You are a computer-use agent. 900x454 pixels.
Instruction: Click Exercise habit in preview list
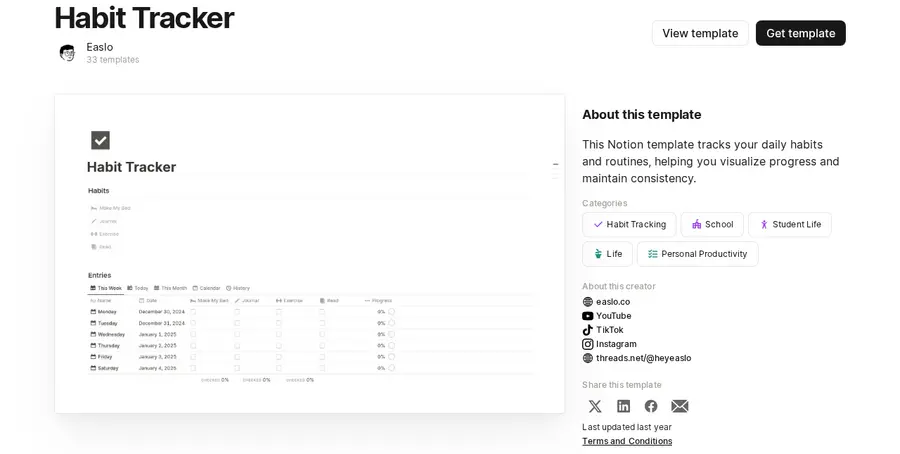point(104,234)
